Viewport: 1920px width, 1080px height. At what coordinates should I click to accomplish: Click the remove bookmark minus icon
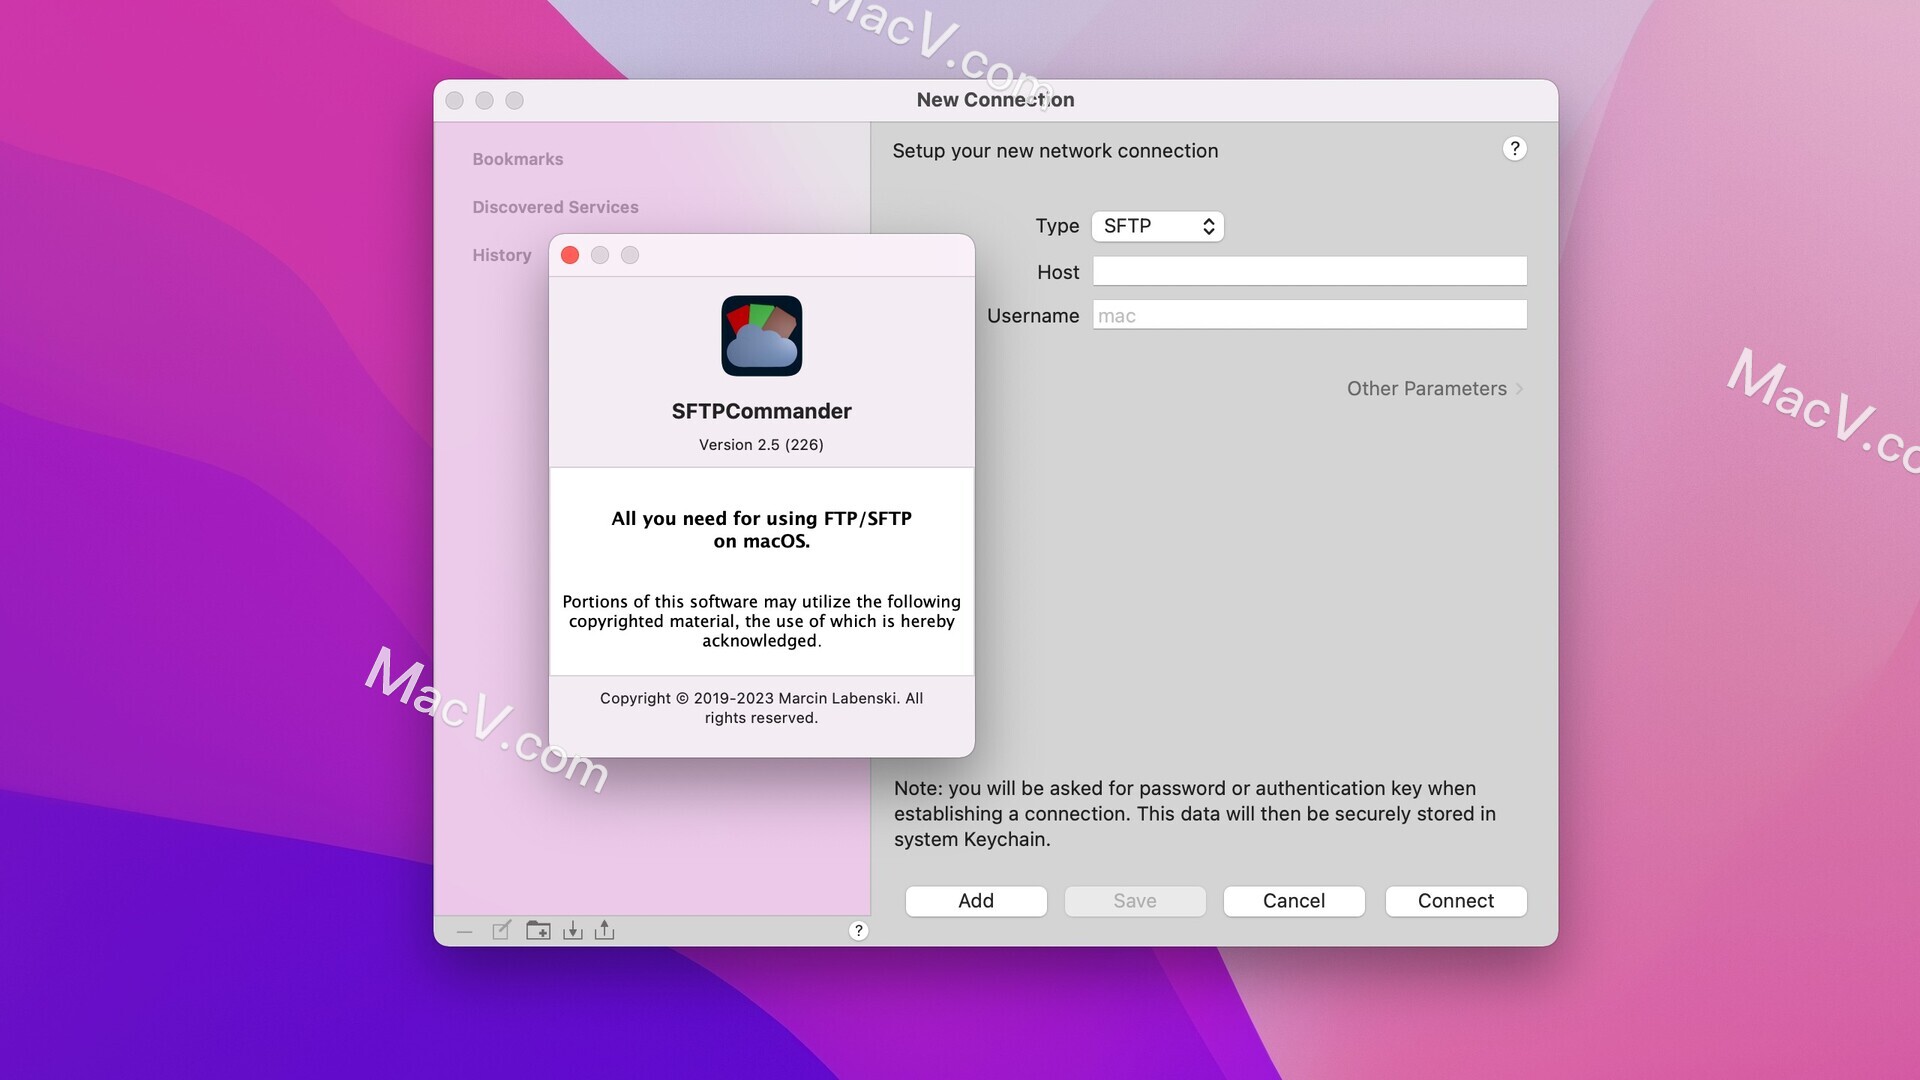point(464,931)
